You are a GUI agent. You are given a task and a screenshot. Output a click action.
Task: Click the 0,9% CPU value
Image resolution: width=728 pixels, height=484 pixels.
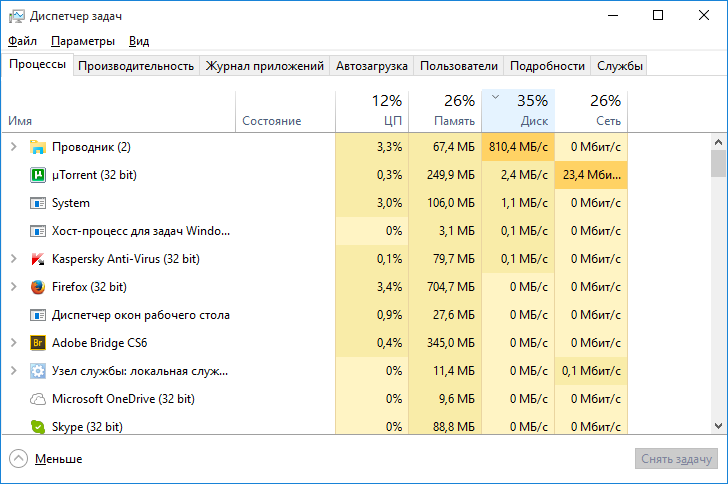[x=372, y=315]
